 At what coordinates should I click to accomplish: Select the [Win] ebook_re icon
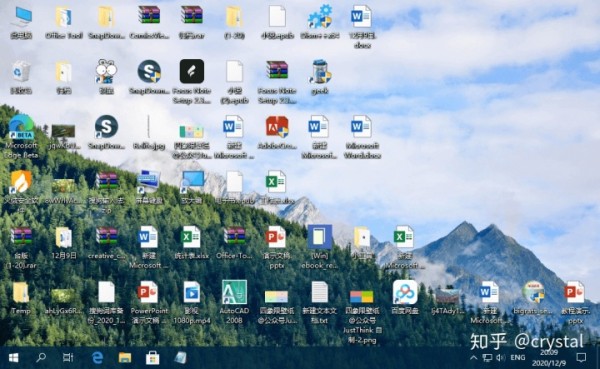pos(320,237)
